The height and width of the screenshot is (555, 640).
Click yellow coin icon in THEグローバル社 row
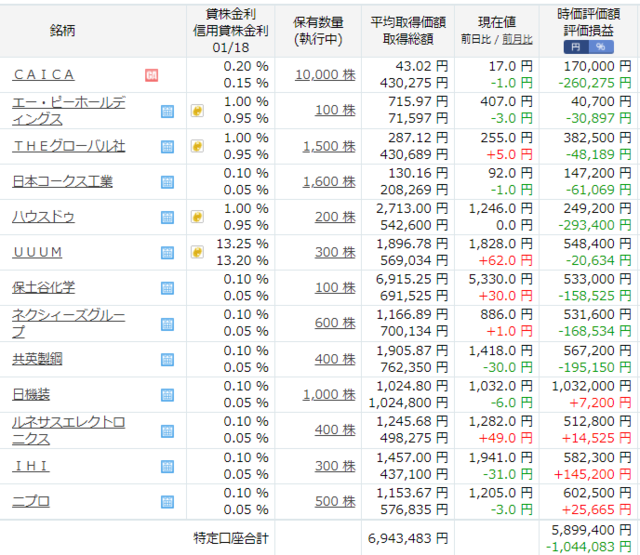(x=197, y=146)
